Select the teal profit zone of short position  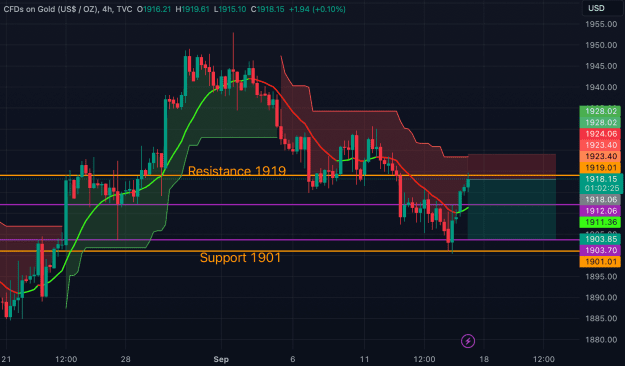point(512,210)
